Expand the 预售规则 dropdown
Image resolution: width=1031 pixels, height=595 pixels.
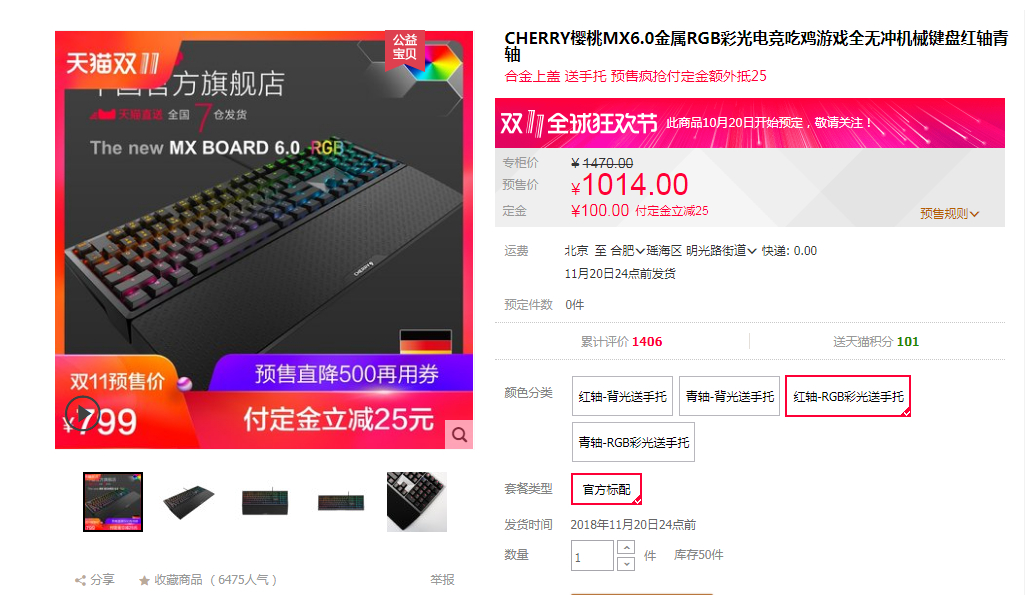[949, 214]
